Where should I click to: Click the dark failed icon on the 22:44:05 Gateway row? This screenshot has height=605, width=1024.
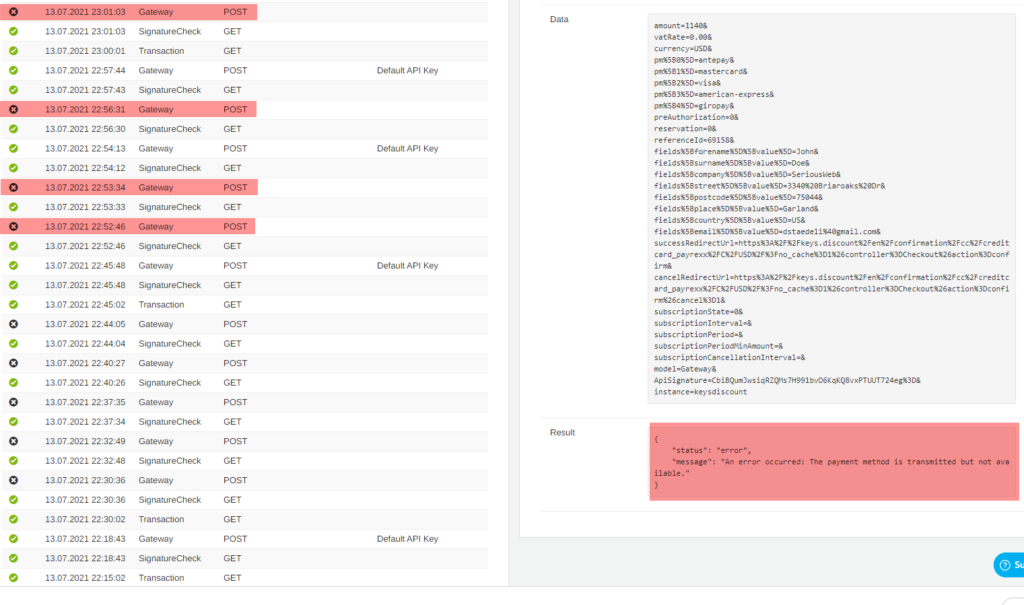click(x=13, y=325)
